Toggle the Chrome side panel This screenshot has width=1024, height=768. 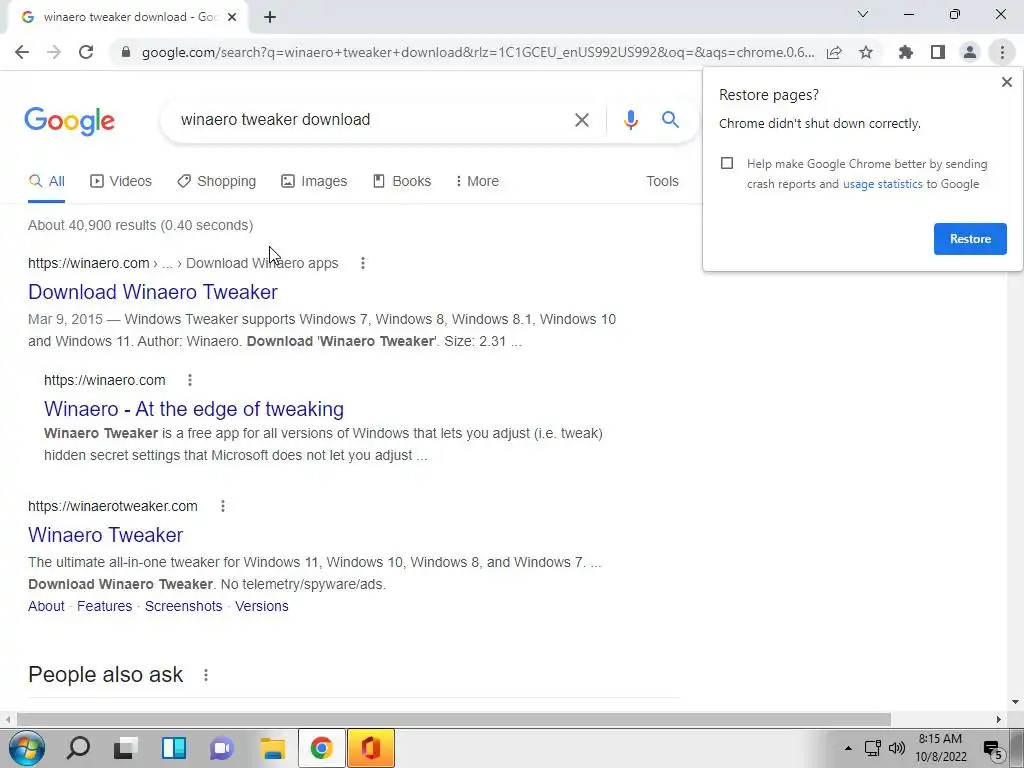point(938,52)
